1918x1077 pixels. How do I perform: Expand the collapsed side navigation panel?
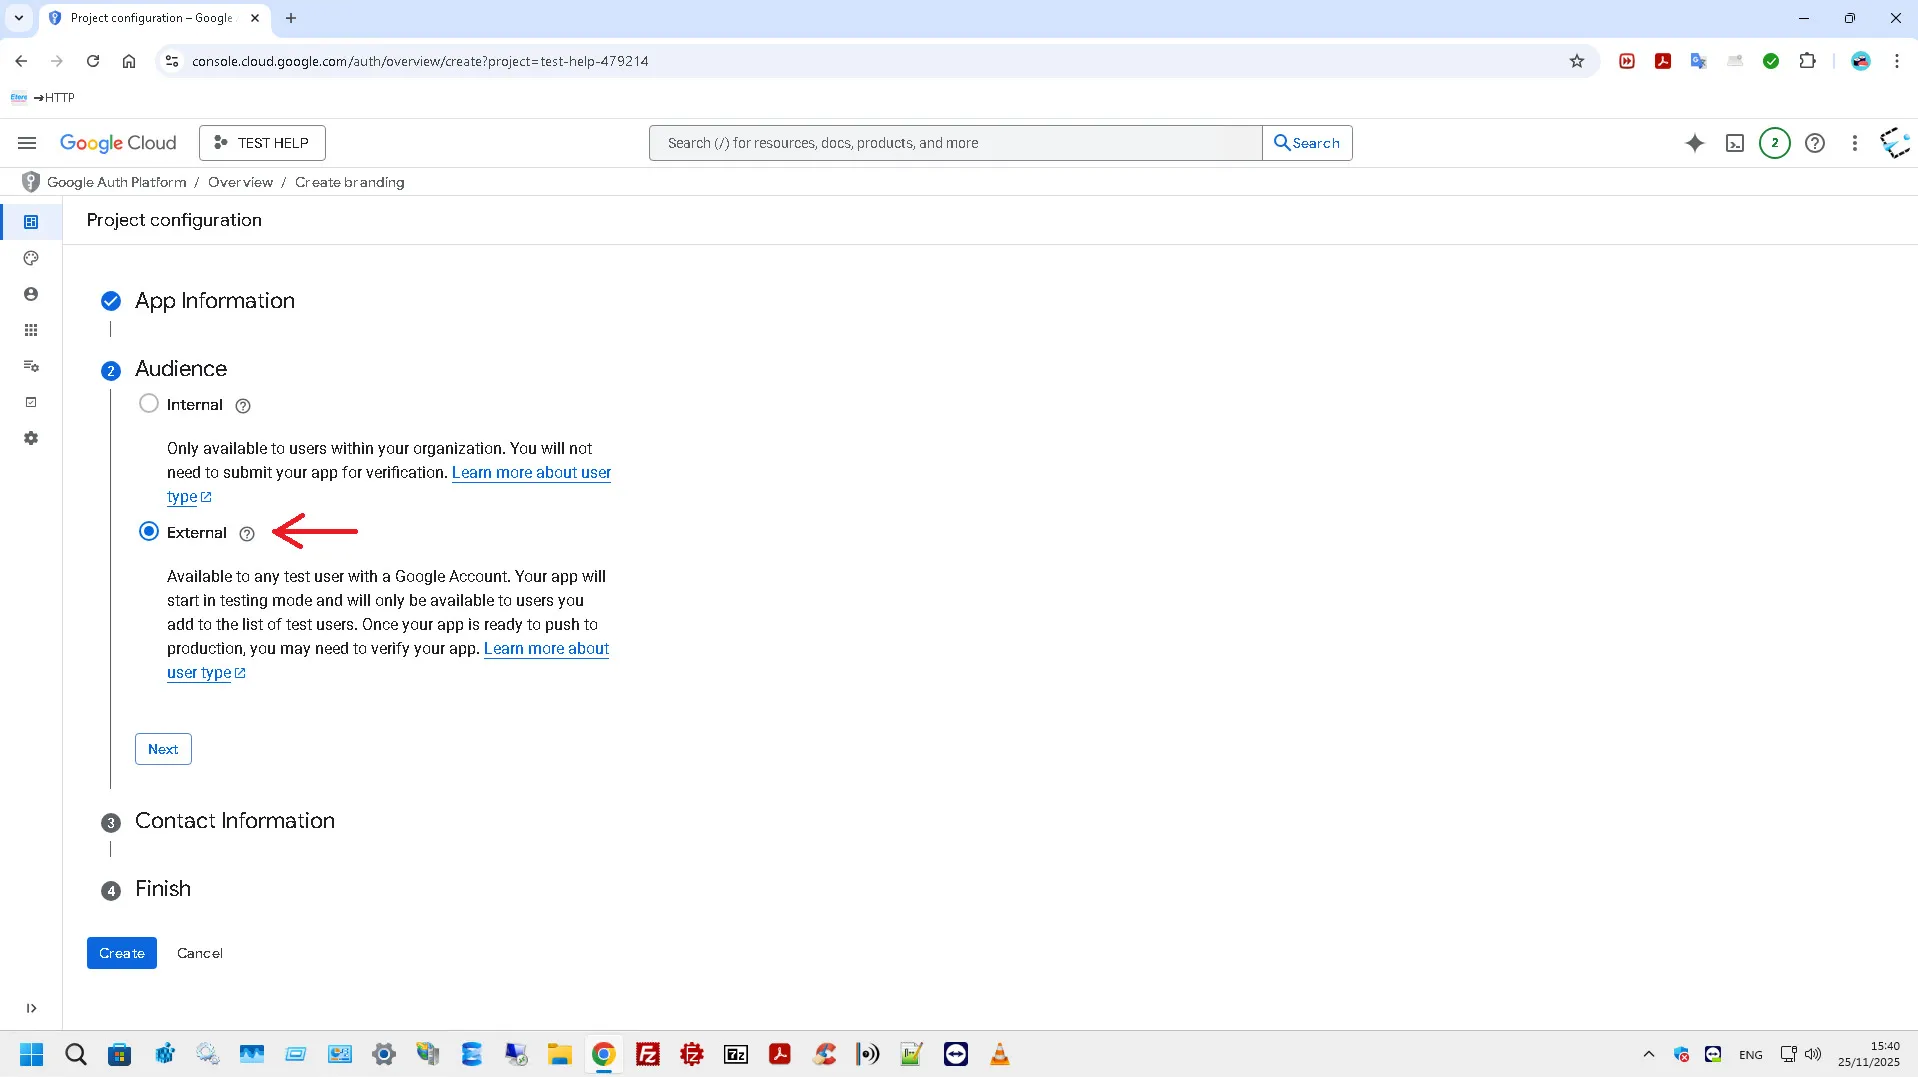(31, 1008)
